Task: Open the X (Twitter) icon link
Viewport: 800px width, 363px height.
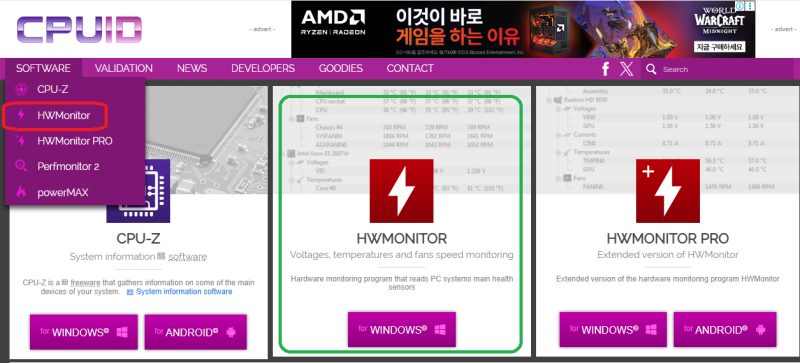Action: (627, 69)
